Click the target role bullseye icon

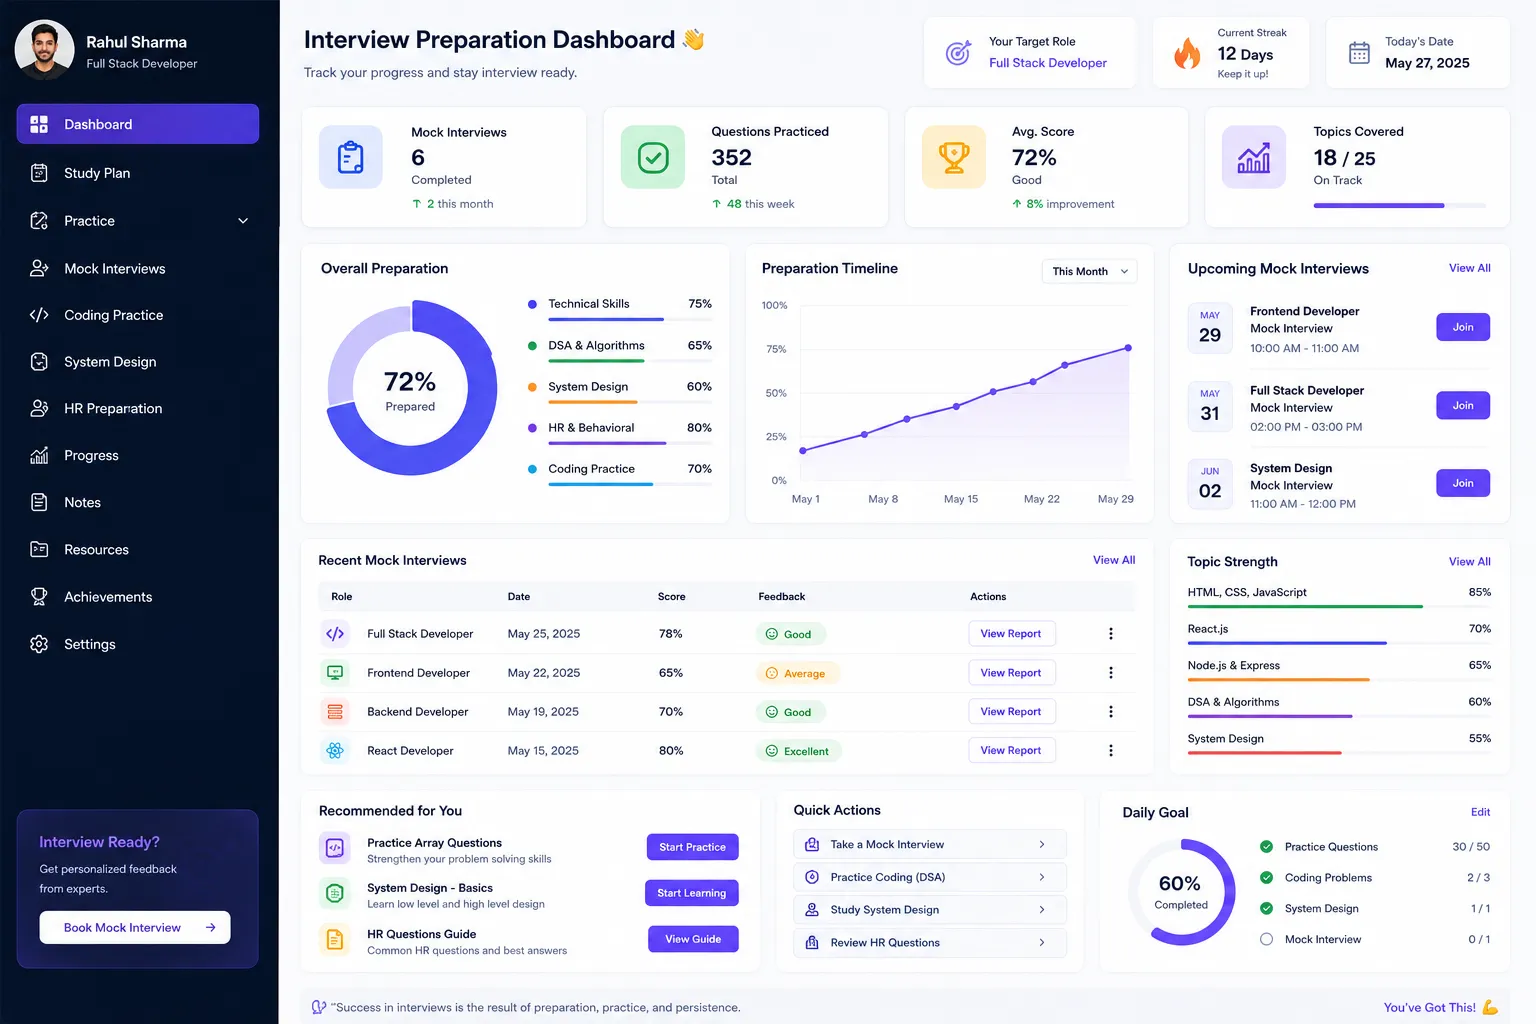pos(958,52)
